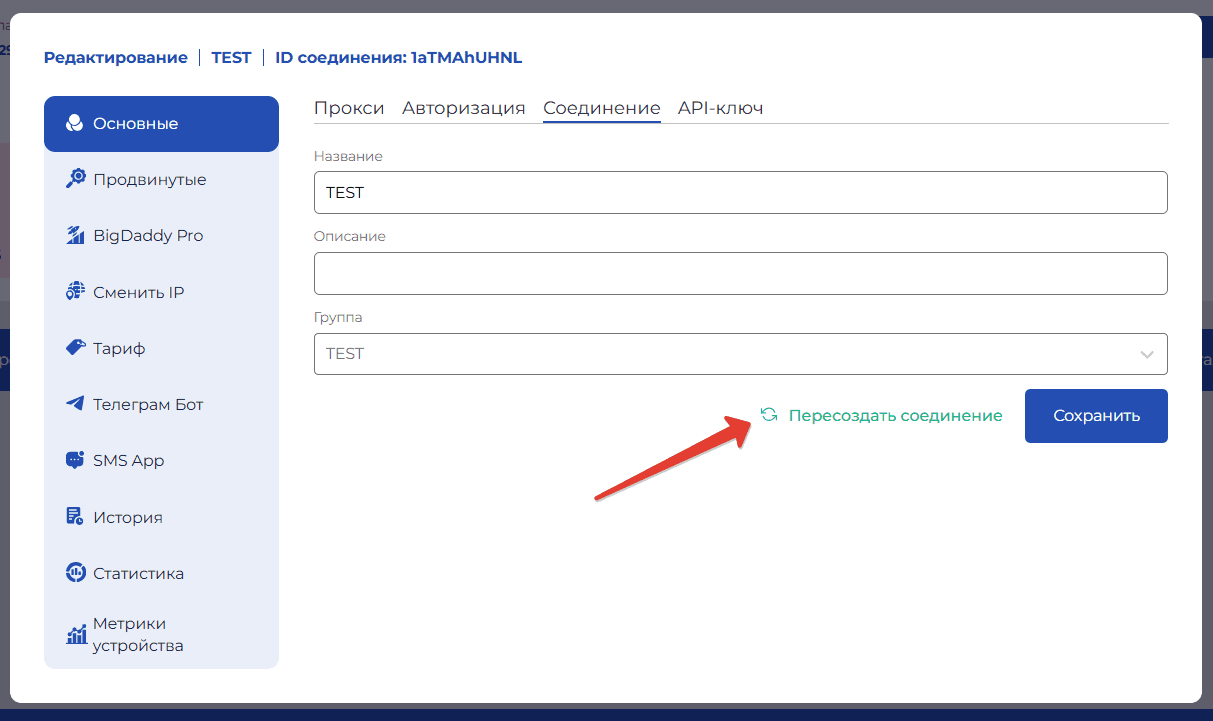Select the Телеграм Бот menu label
The width and height of the screenshot is (1213, 721).
pyautogui.click(x=148, y=404)
